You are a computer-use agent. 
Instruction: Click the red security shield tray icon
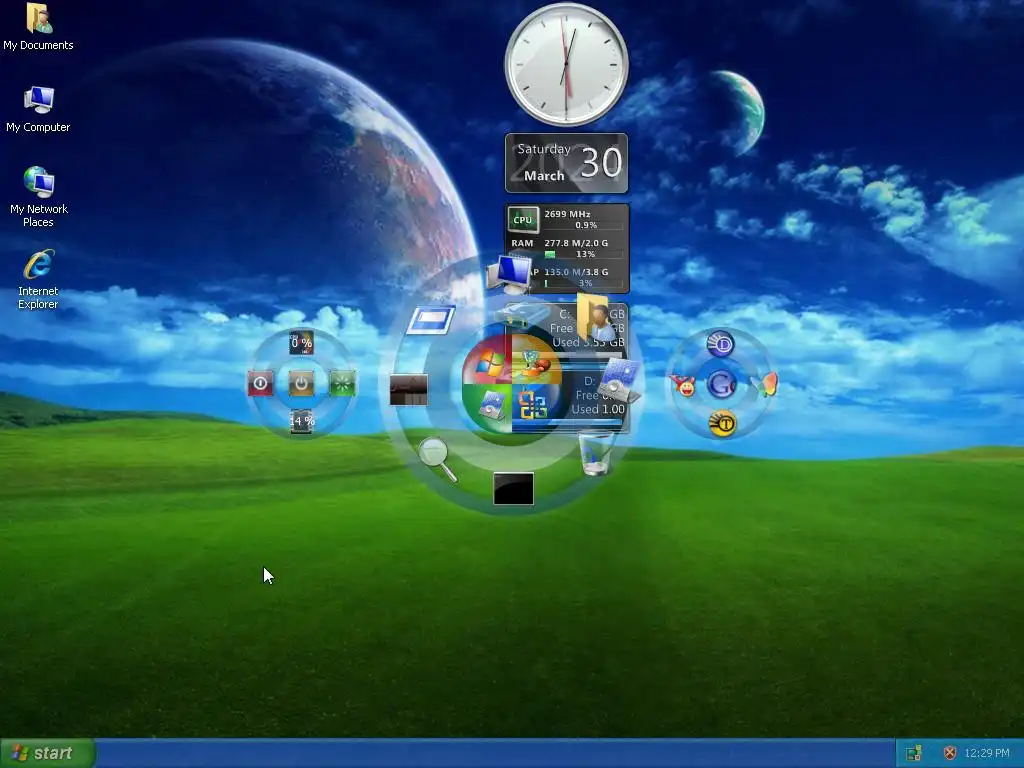pyautogui.click(x=950, y=753)
